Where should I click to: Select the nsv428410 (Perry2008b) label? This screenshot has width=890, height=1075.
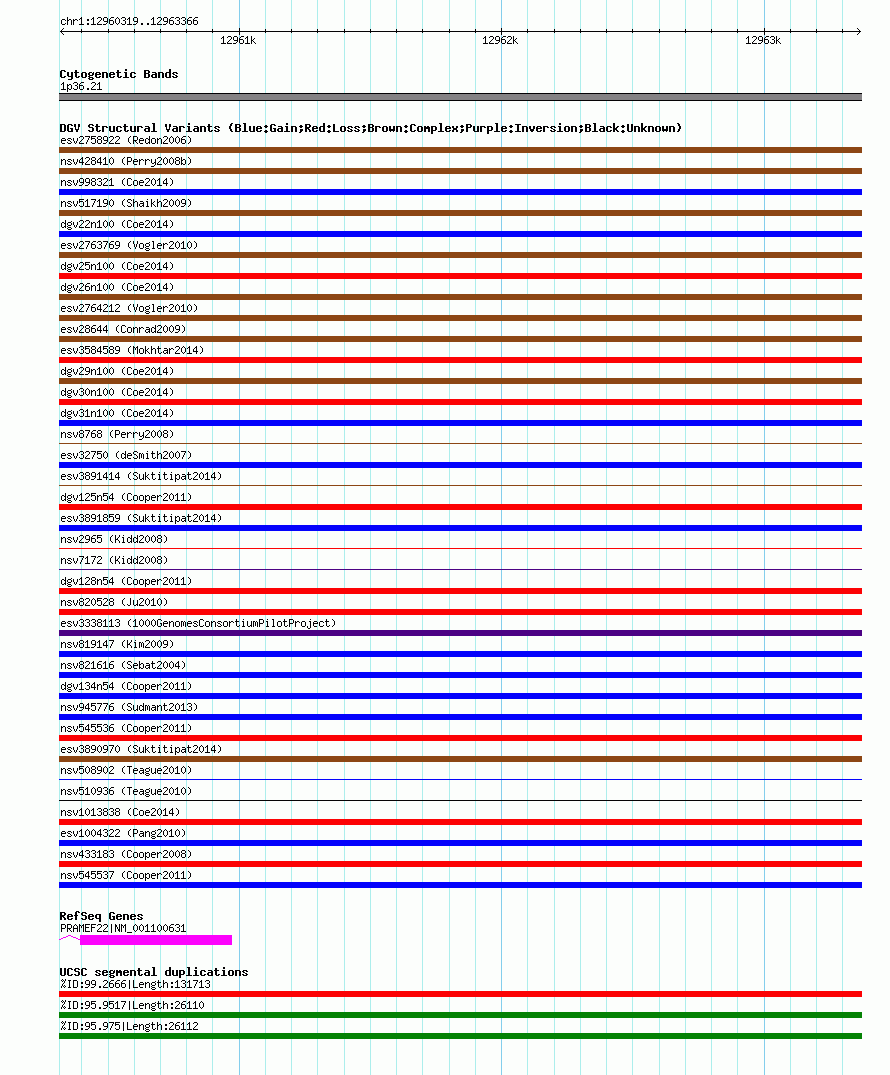click(x=126, y=161)
